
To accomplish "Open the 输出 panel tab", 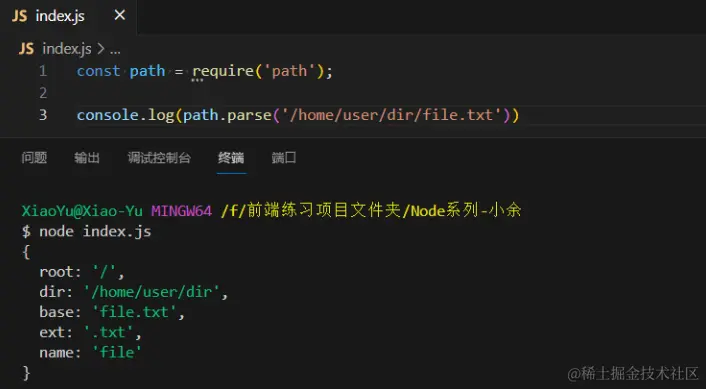I will click(x=87, y=158).
